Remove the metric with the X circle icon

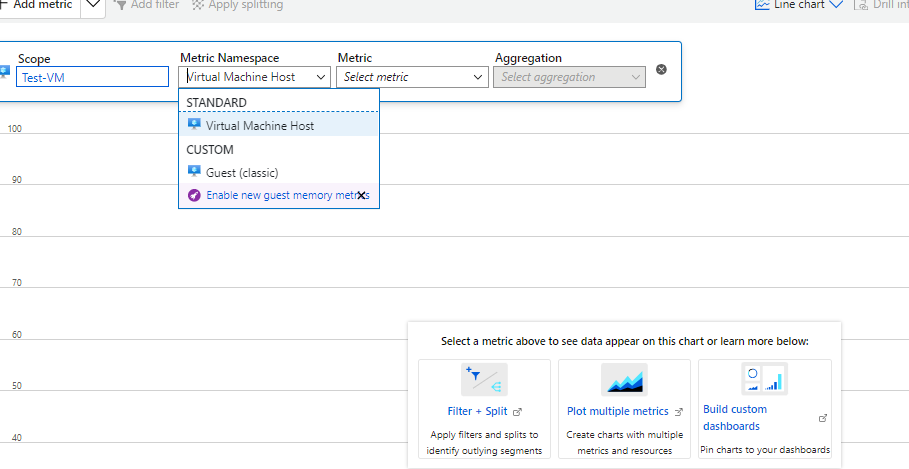[x=661, y=70]
